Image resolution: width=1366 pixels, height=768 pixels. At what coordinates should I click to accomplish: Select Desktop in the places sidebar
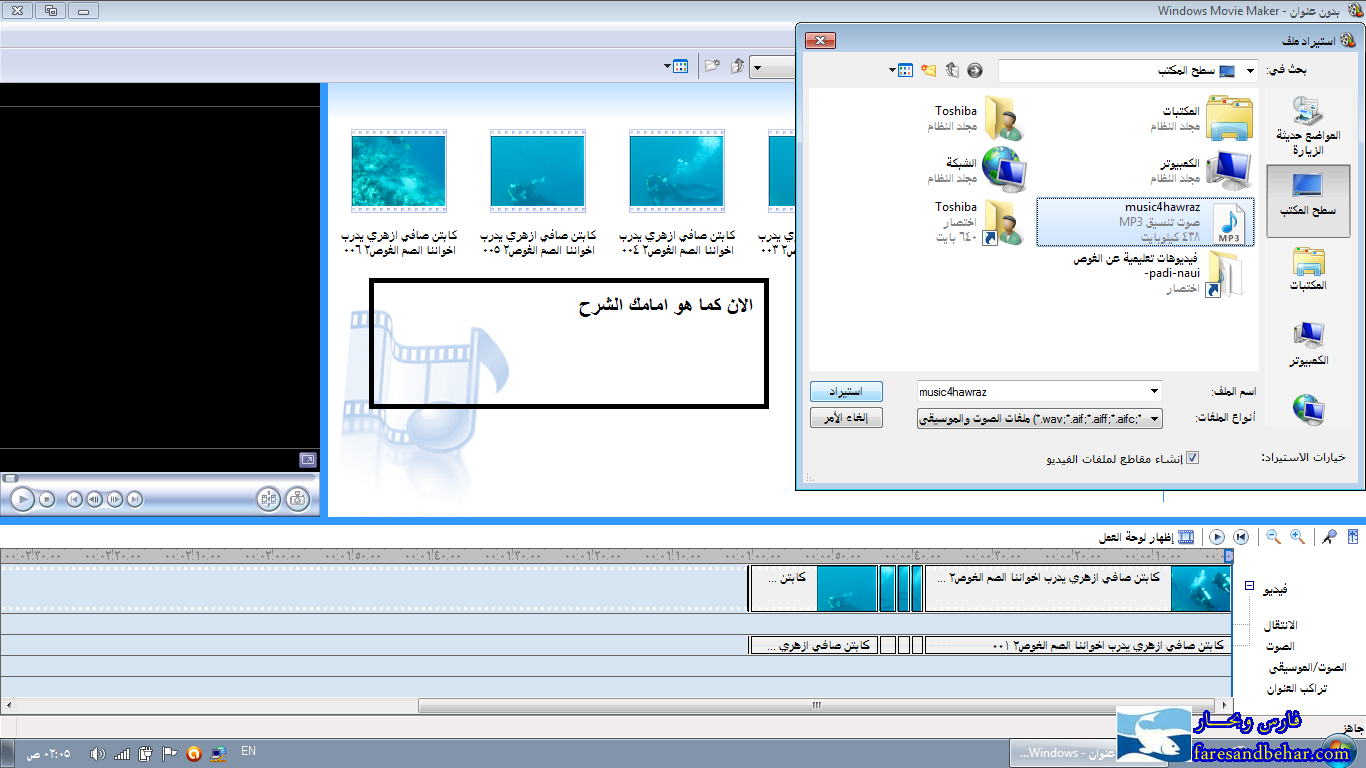(x=1308, y=197)
